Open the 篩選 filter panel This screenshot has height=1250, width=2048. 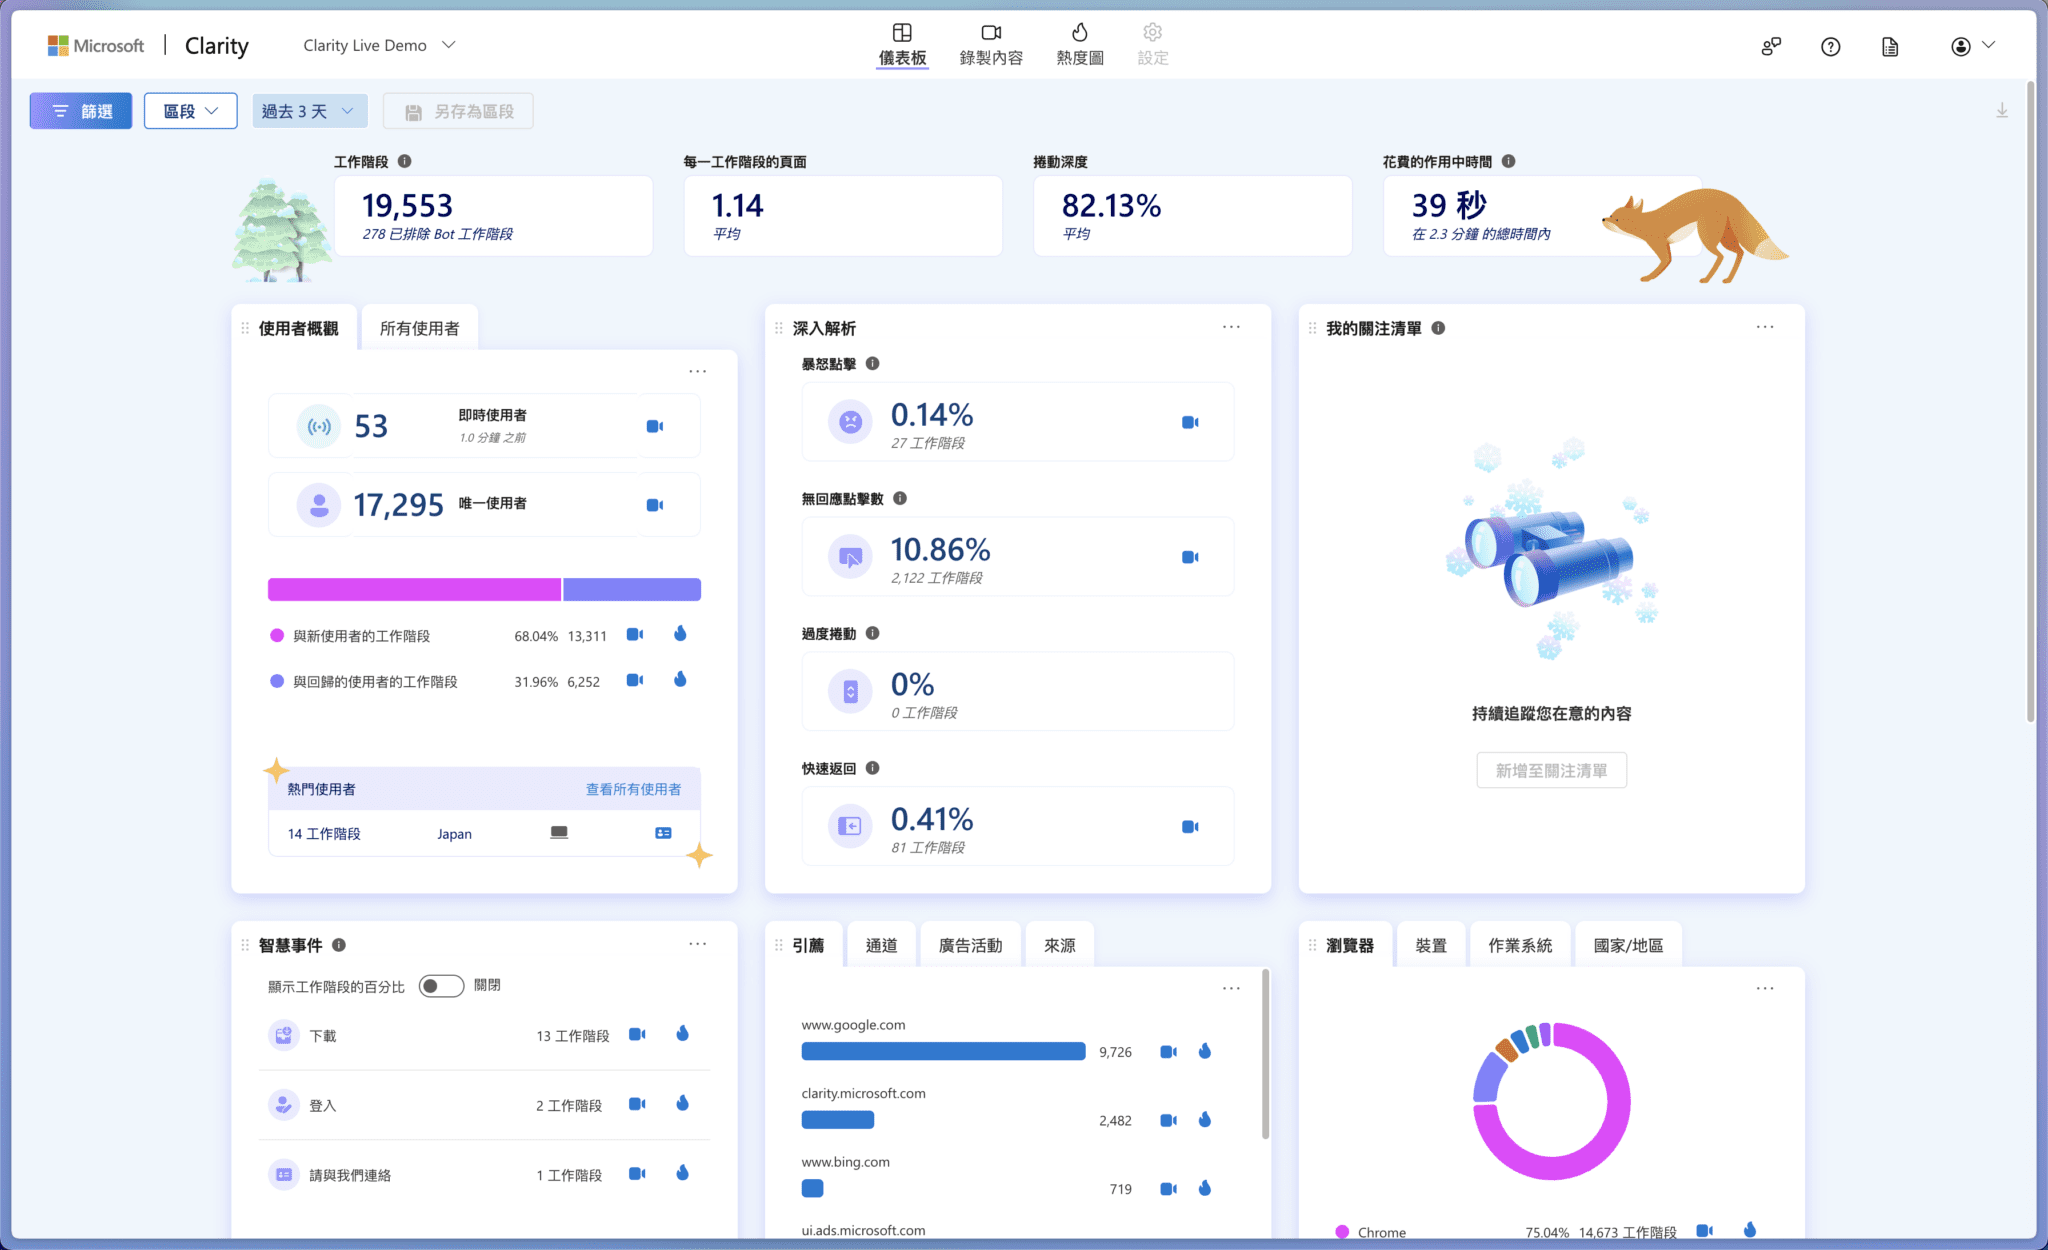coord(81,110)
